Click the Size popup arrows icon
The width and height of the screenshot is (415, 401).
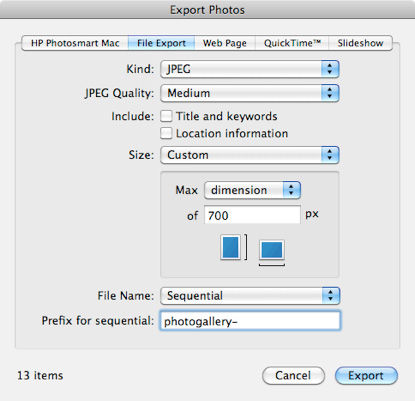click(330, 155)
